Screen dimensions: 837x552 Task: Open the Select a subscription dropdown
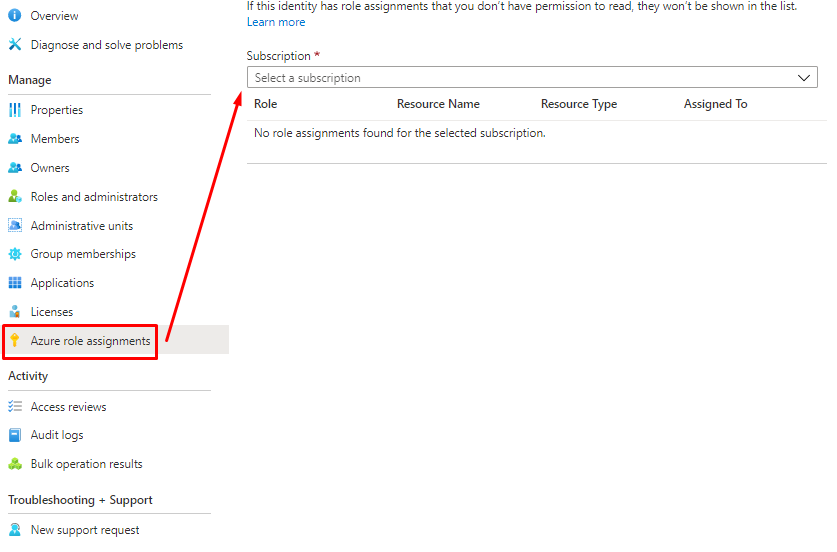[x=520, y=78]
